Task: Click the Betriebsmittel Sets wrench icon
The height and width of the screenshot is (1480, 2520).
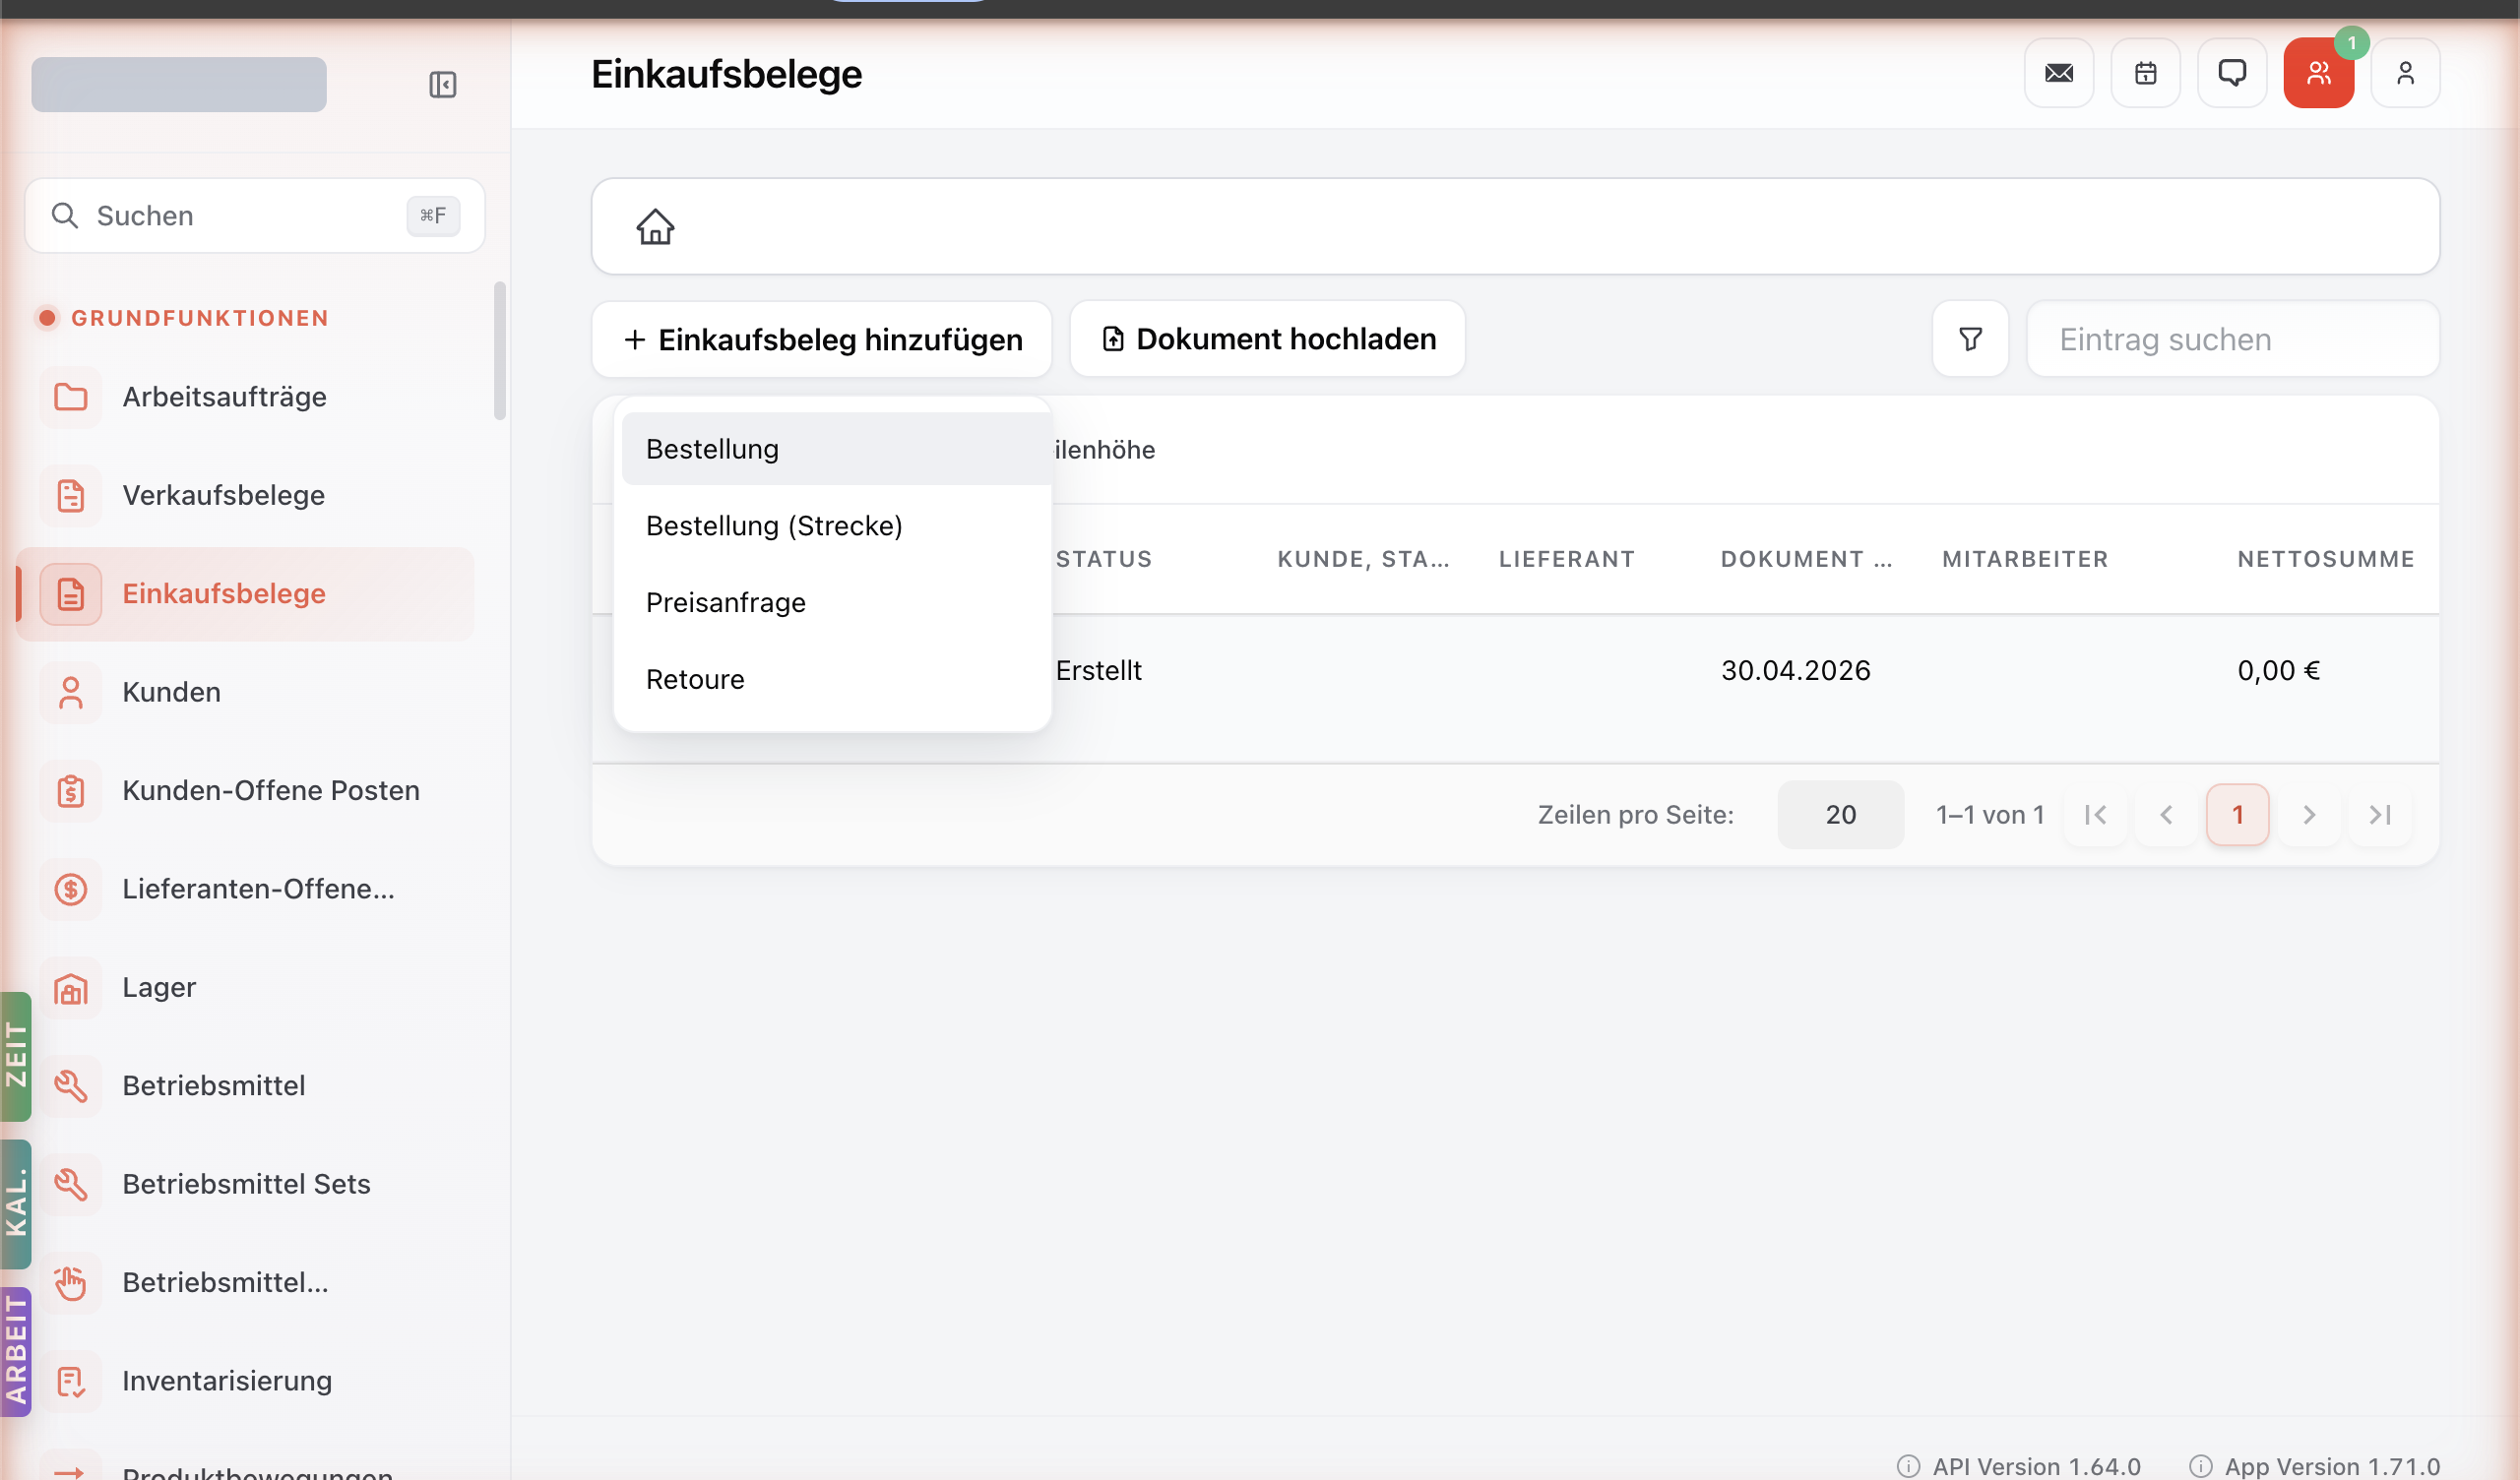Action: [x=70, y=1184]
